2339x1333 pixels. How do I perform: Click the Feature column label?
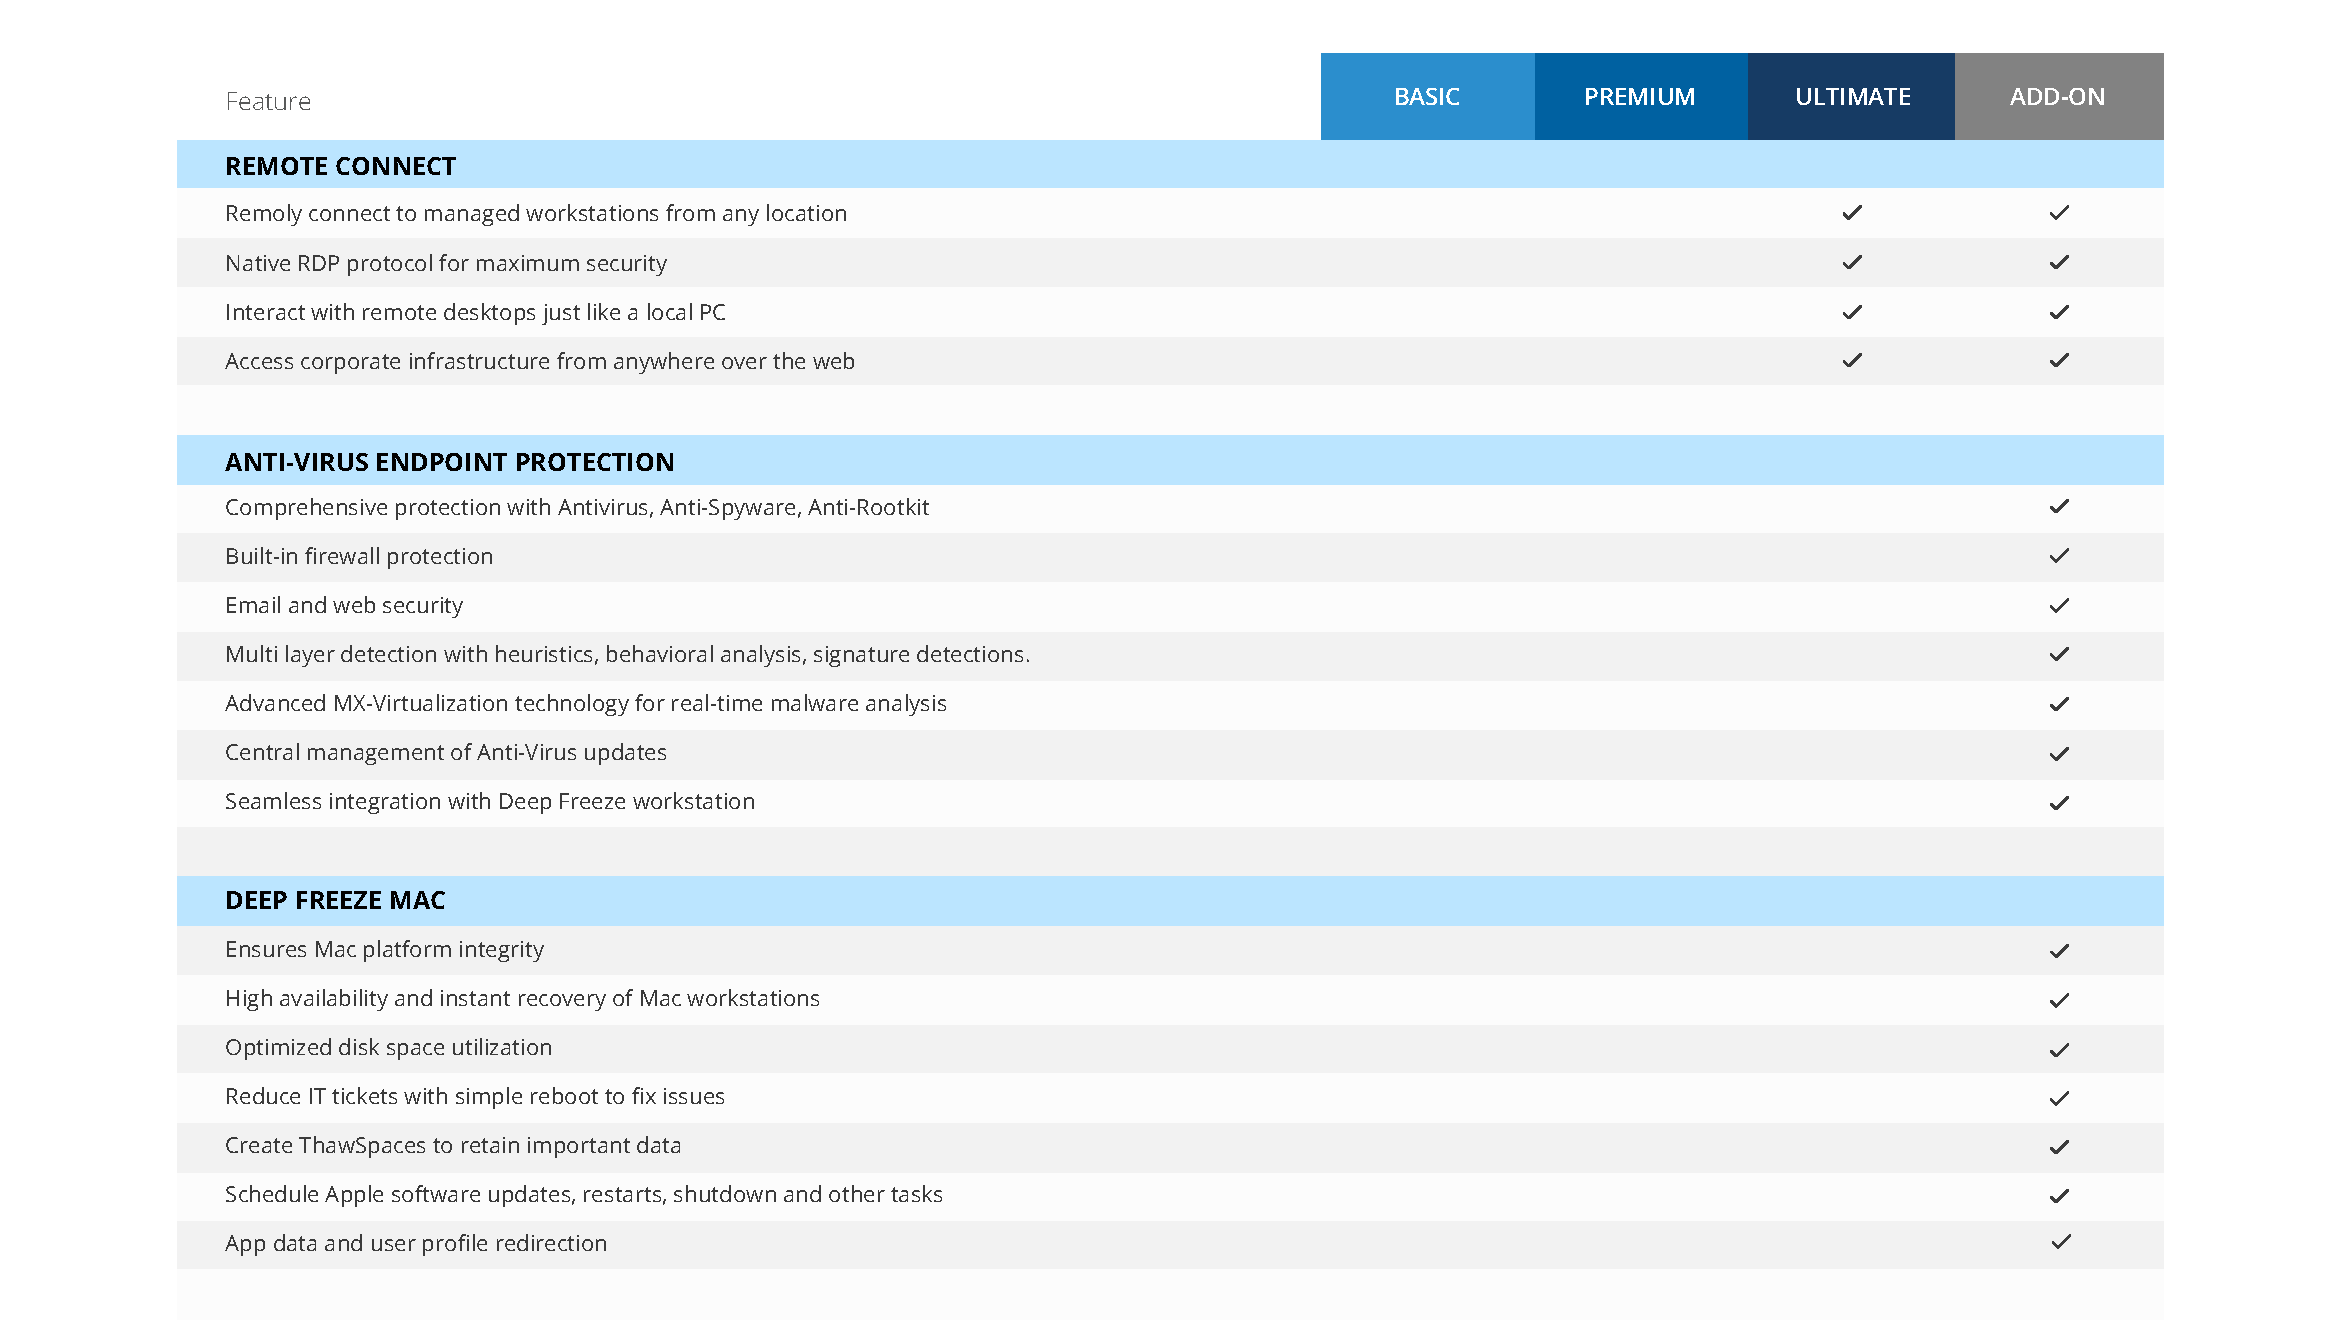268,102
